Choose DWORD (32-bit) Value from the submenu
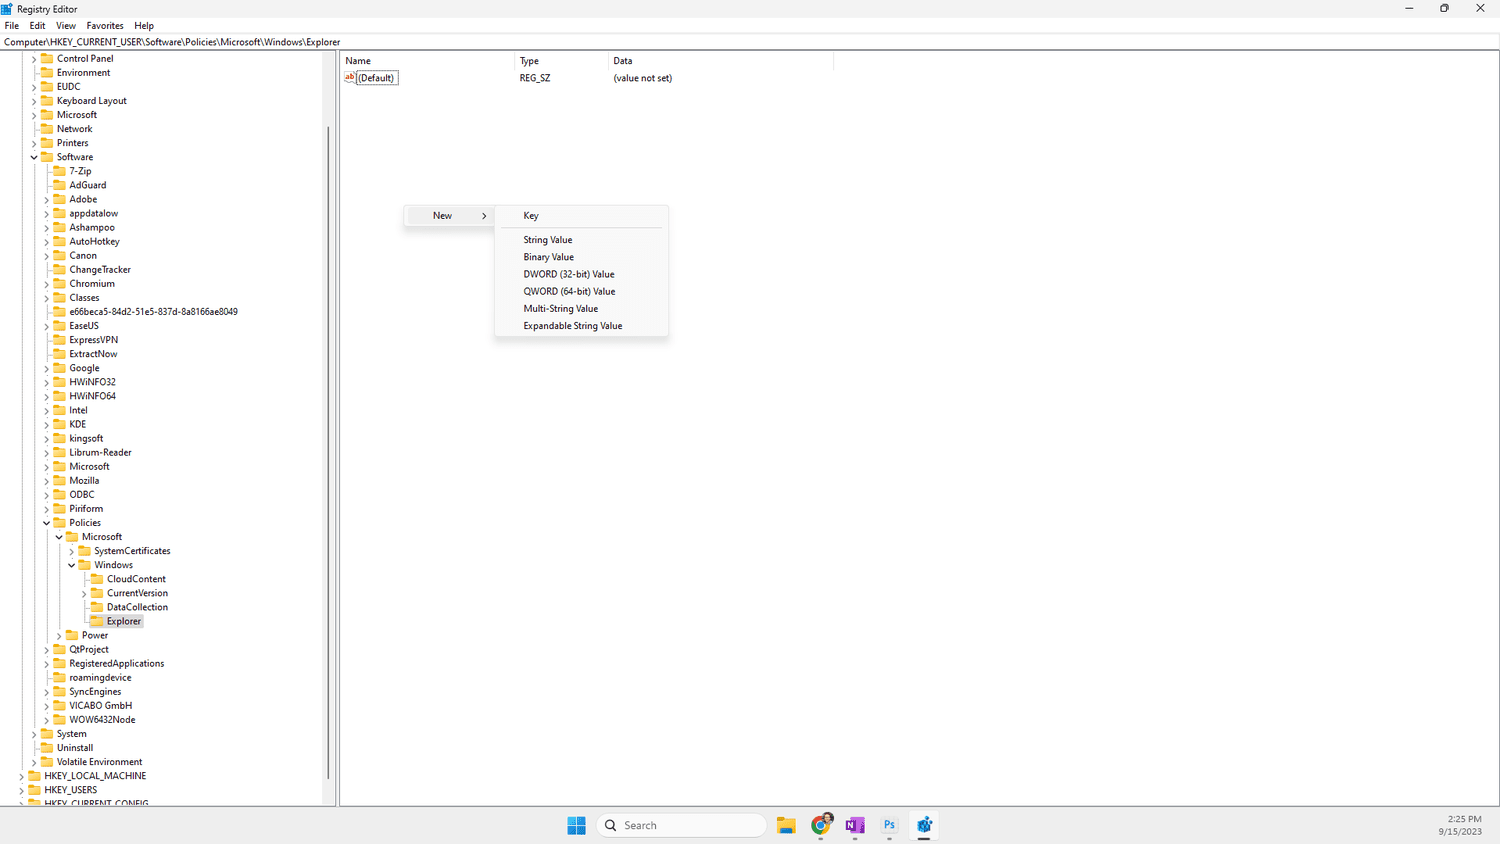Image resolution: width=1500 pixels, height=844 pixels. tap(568, 274)
